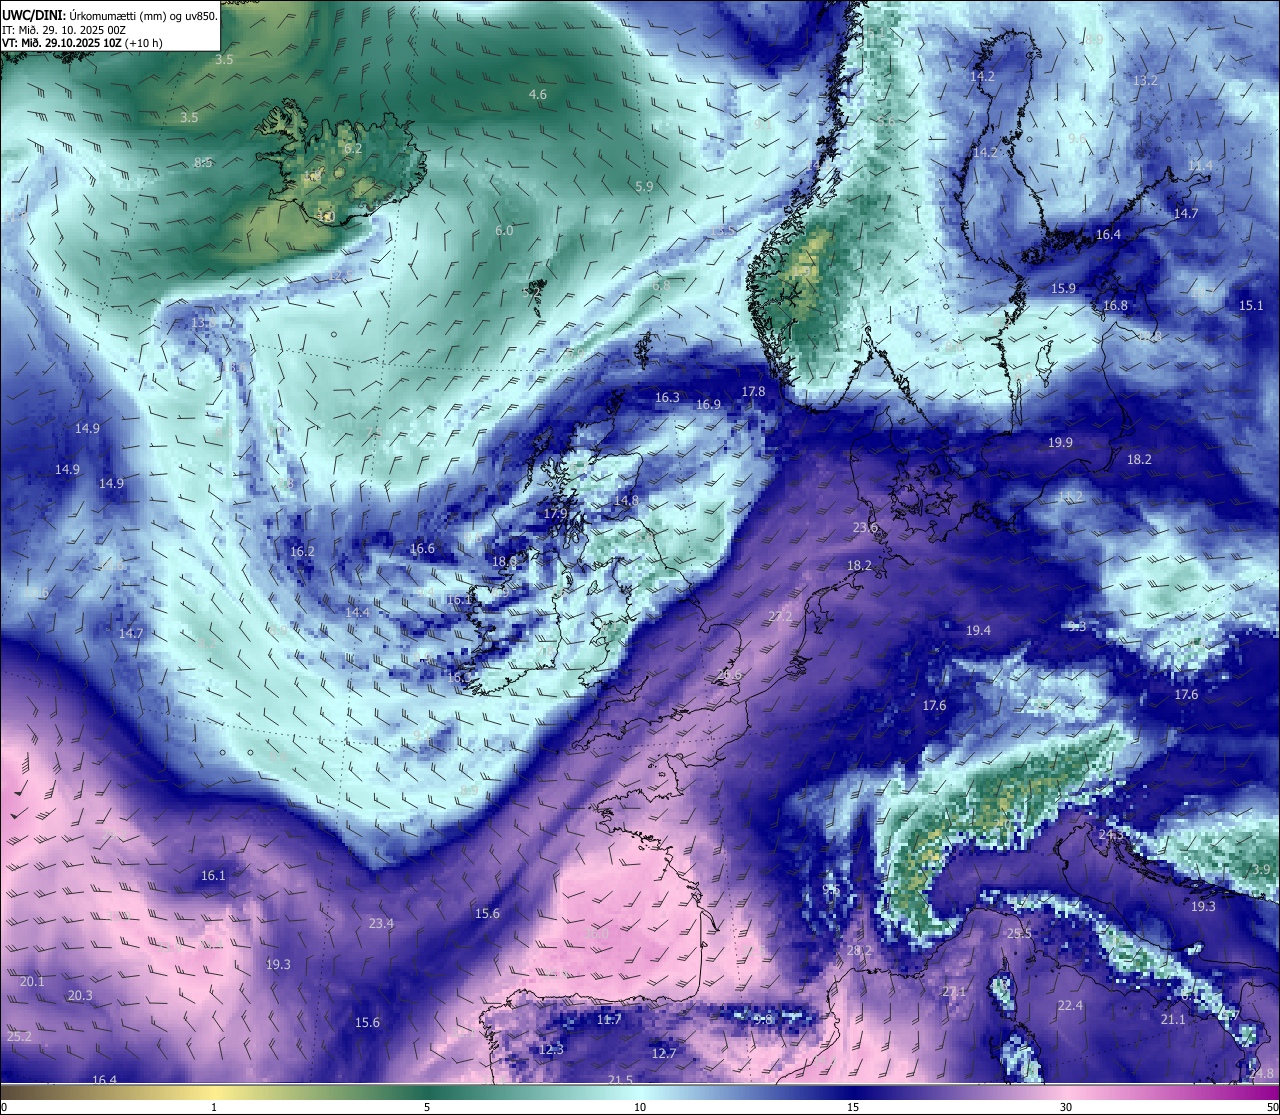Select the 12.7 value over Spain

[x=664, y=1054]
